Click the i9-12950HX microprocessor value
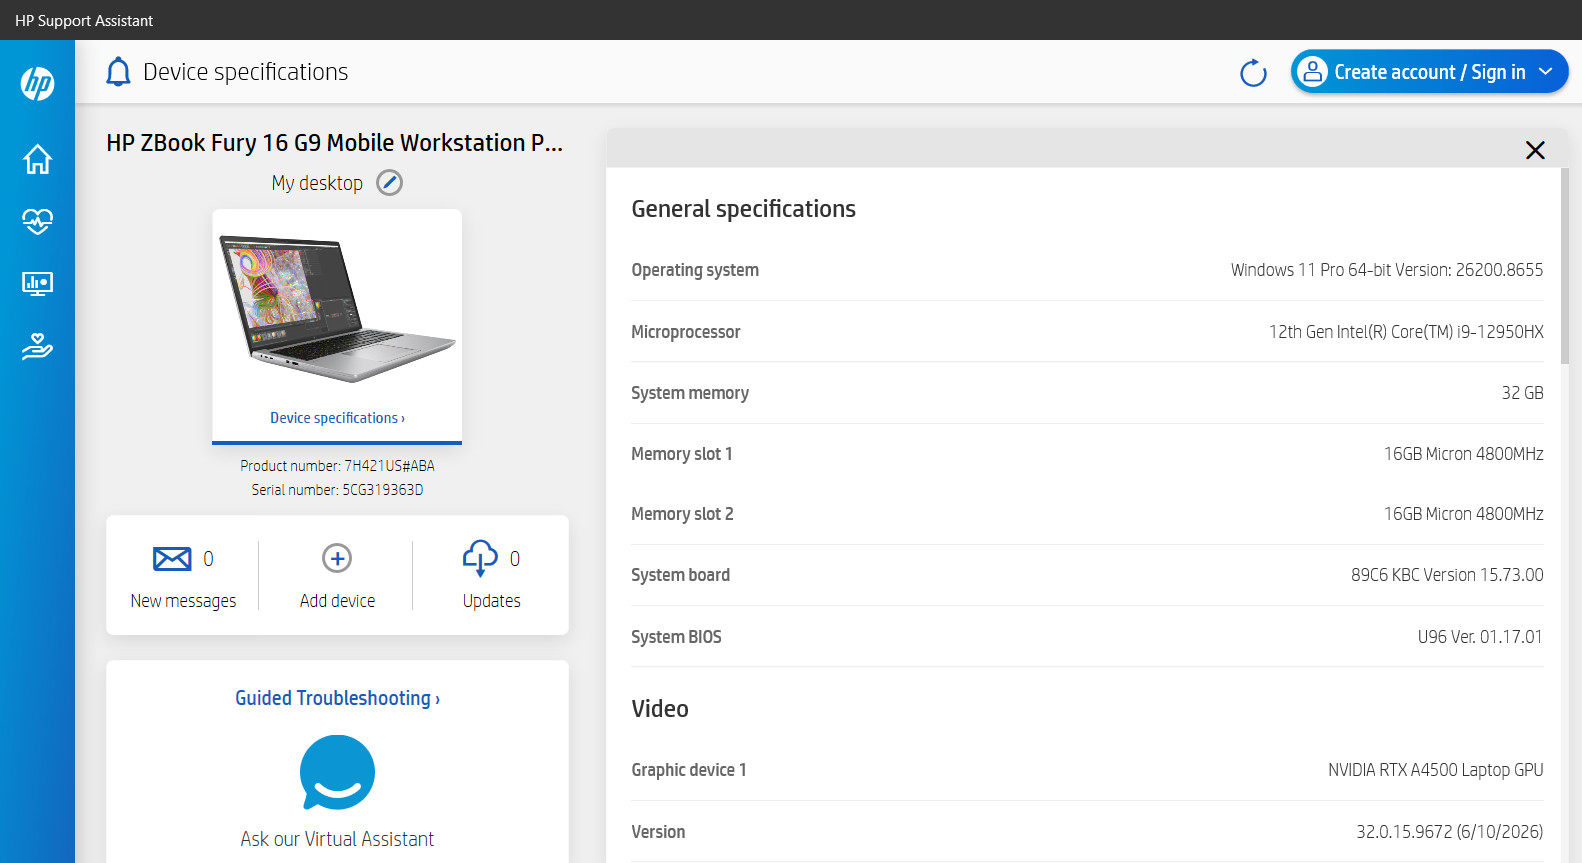The height and width of the screenshot is (863, 1582). click(x=1406, y=332)
